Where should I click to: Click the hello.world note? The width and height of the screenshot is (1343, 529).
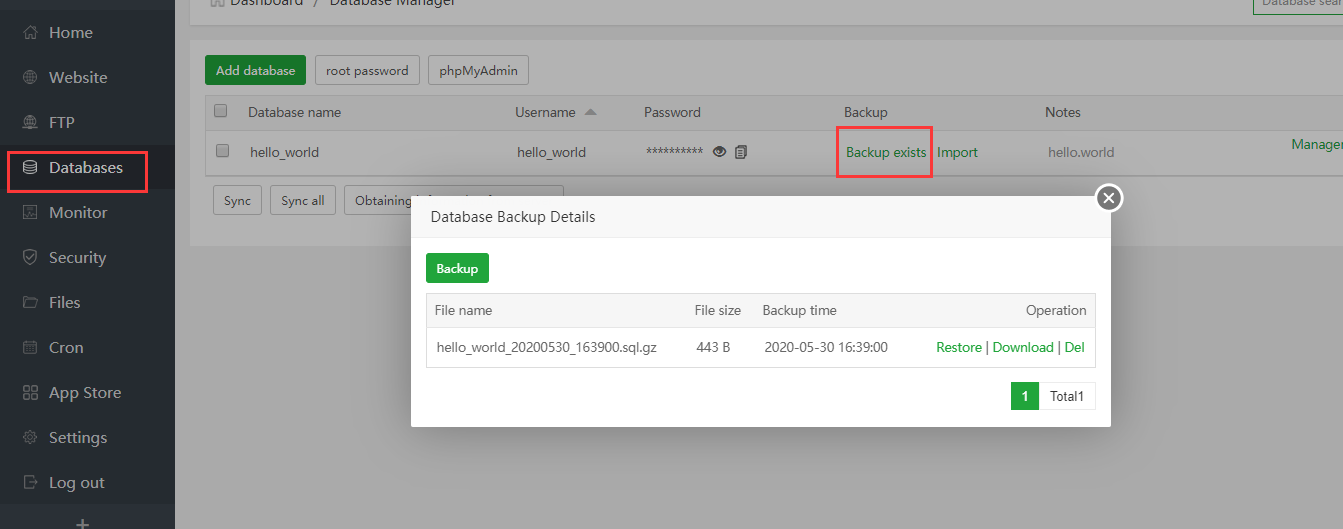tap(1081, 152)
